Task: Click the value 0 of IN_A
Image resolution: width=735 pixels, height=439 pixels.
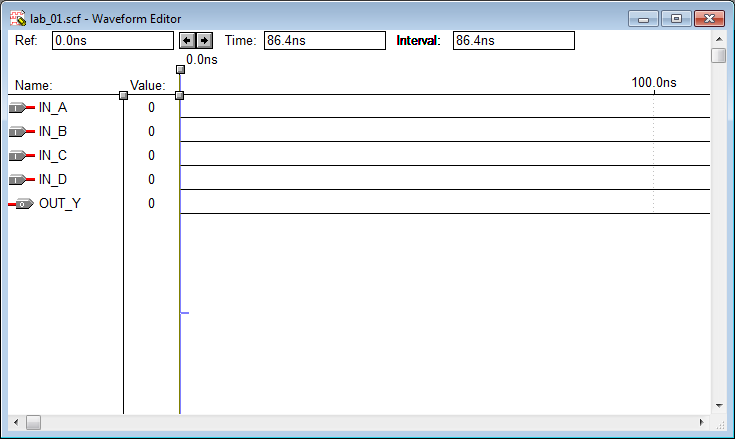Action: click(151, 108)
